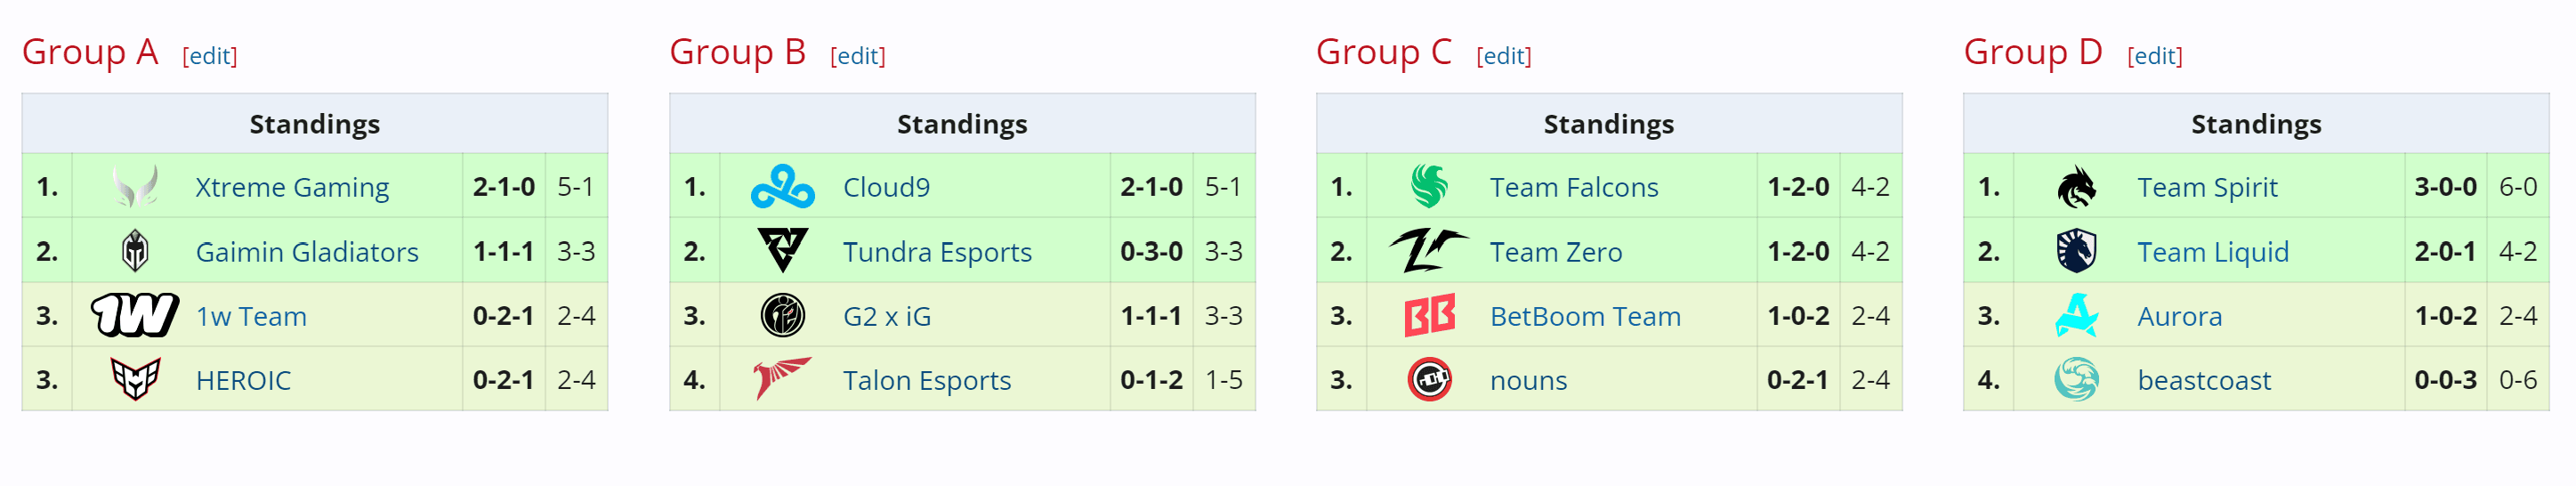Click the Cloud9 cloud logo

pyautogui.click(x=782, y=187)
